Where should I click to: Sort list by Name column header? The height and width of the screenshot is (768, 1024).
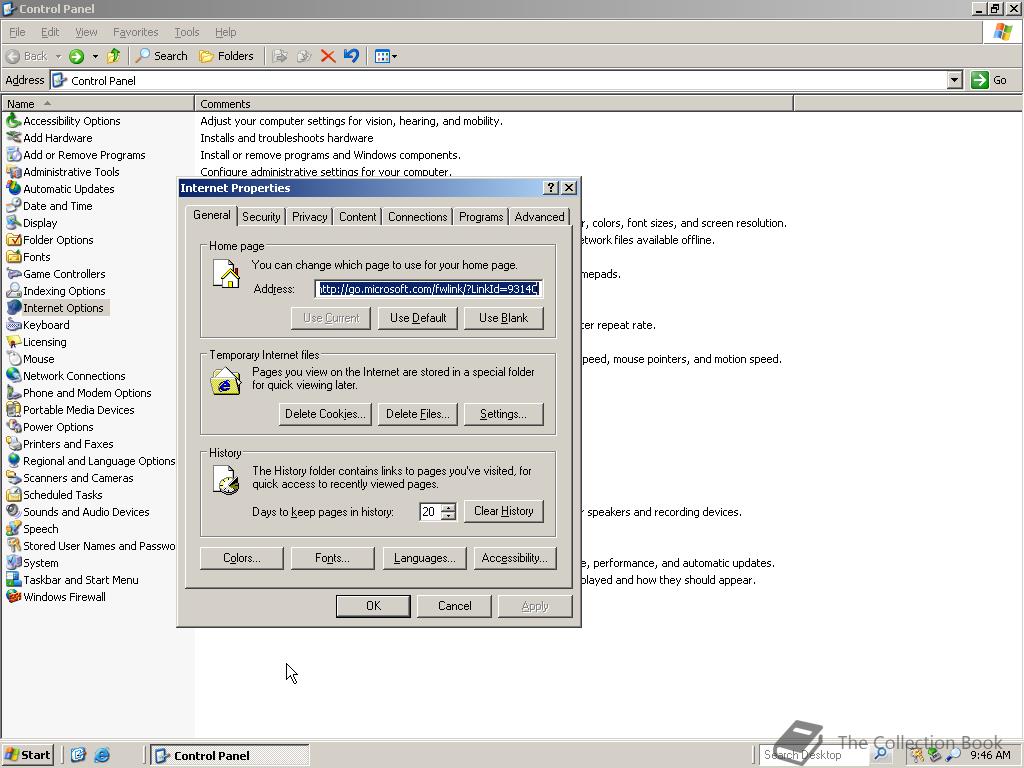coord(98,104)
